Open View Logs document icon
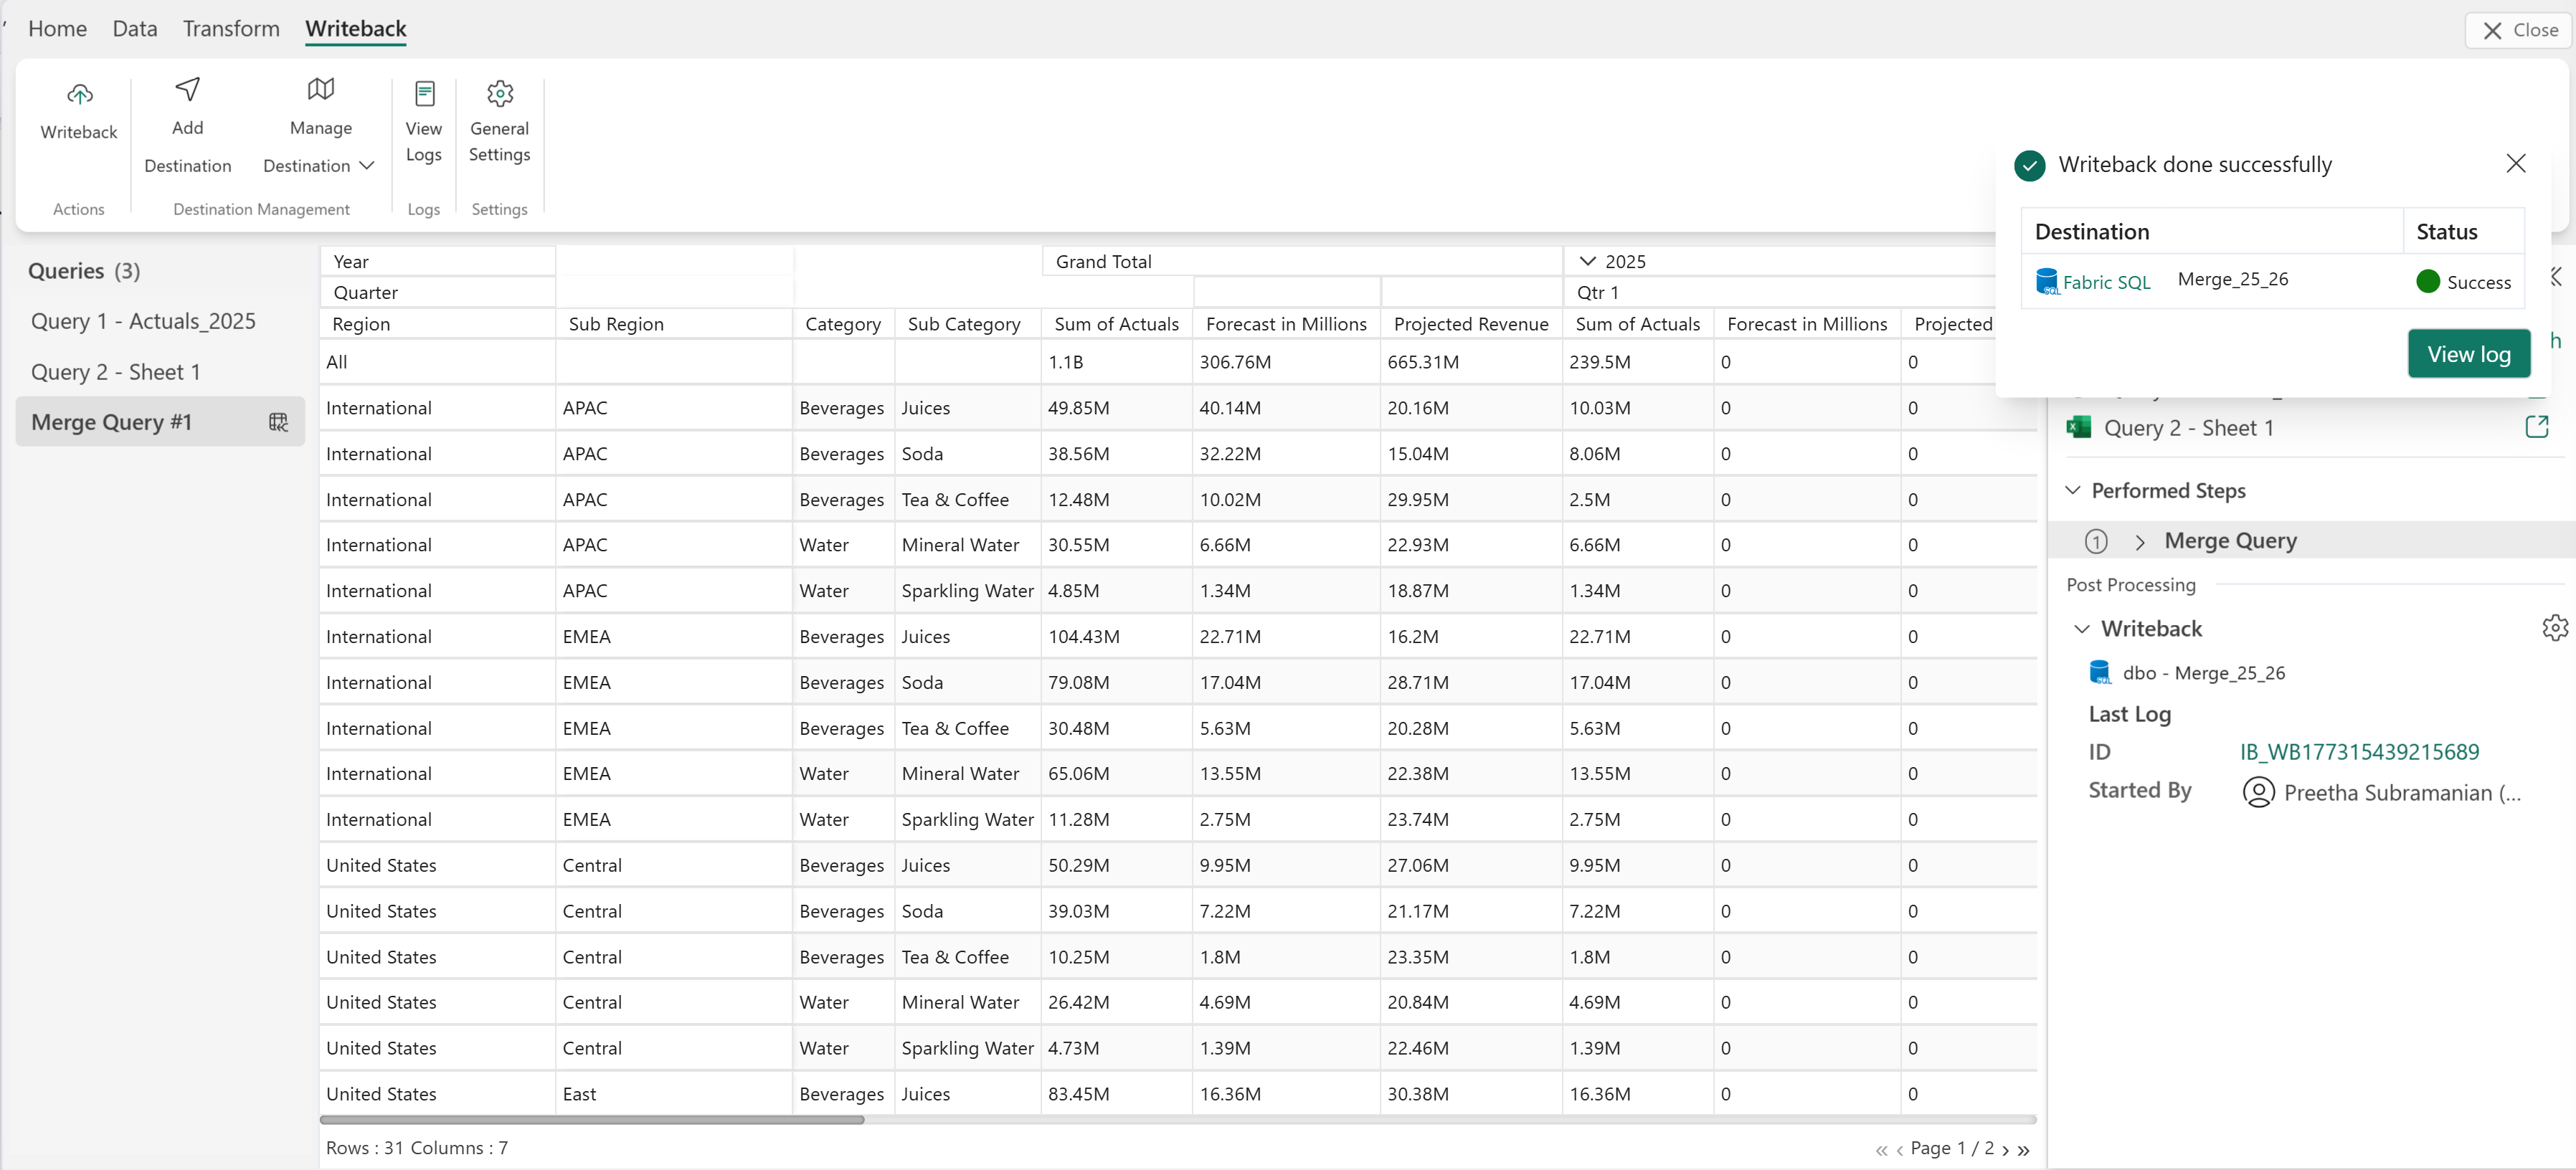This screenshot has width=2576, height=1170. [x=424, y=94]
